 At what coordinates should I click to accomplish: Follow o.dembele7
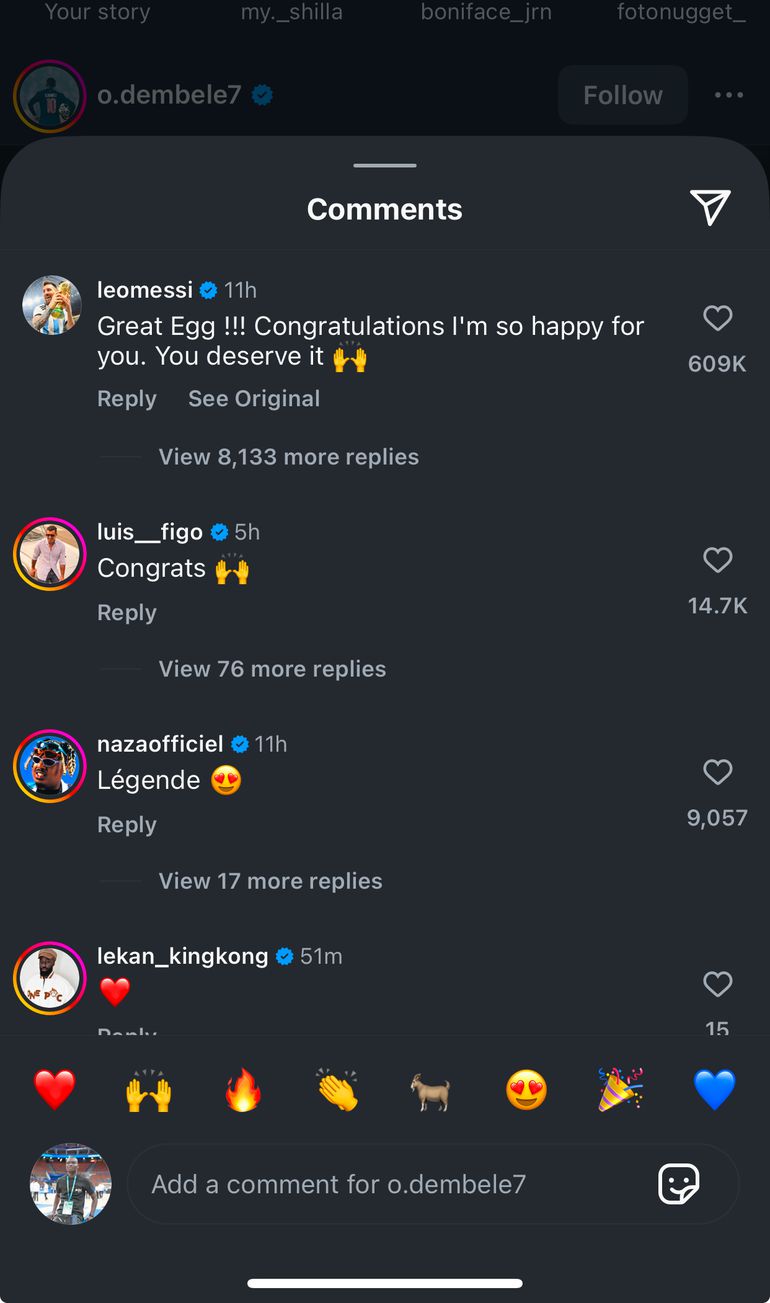click(622, 95)
